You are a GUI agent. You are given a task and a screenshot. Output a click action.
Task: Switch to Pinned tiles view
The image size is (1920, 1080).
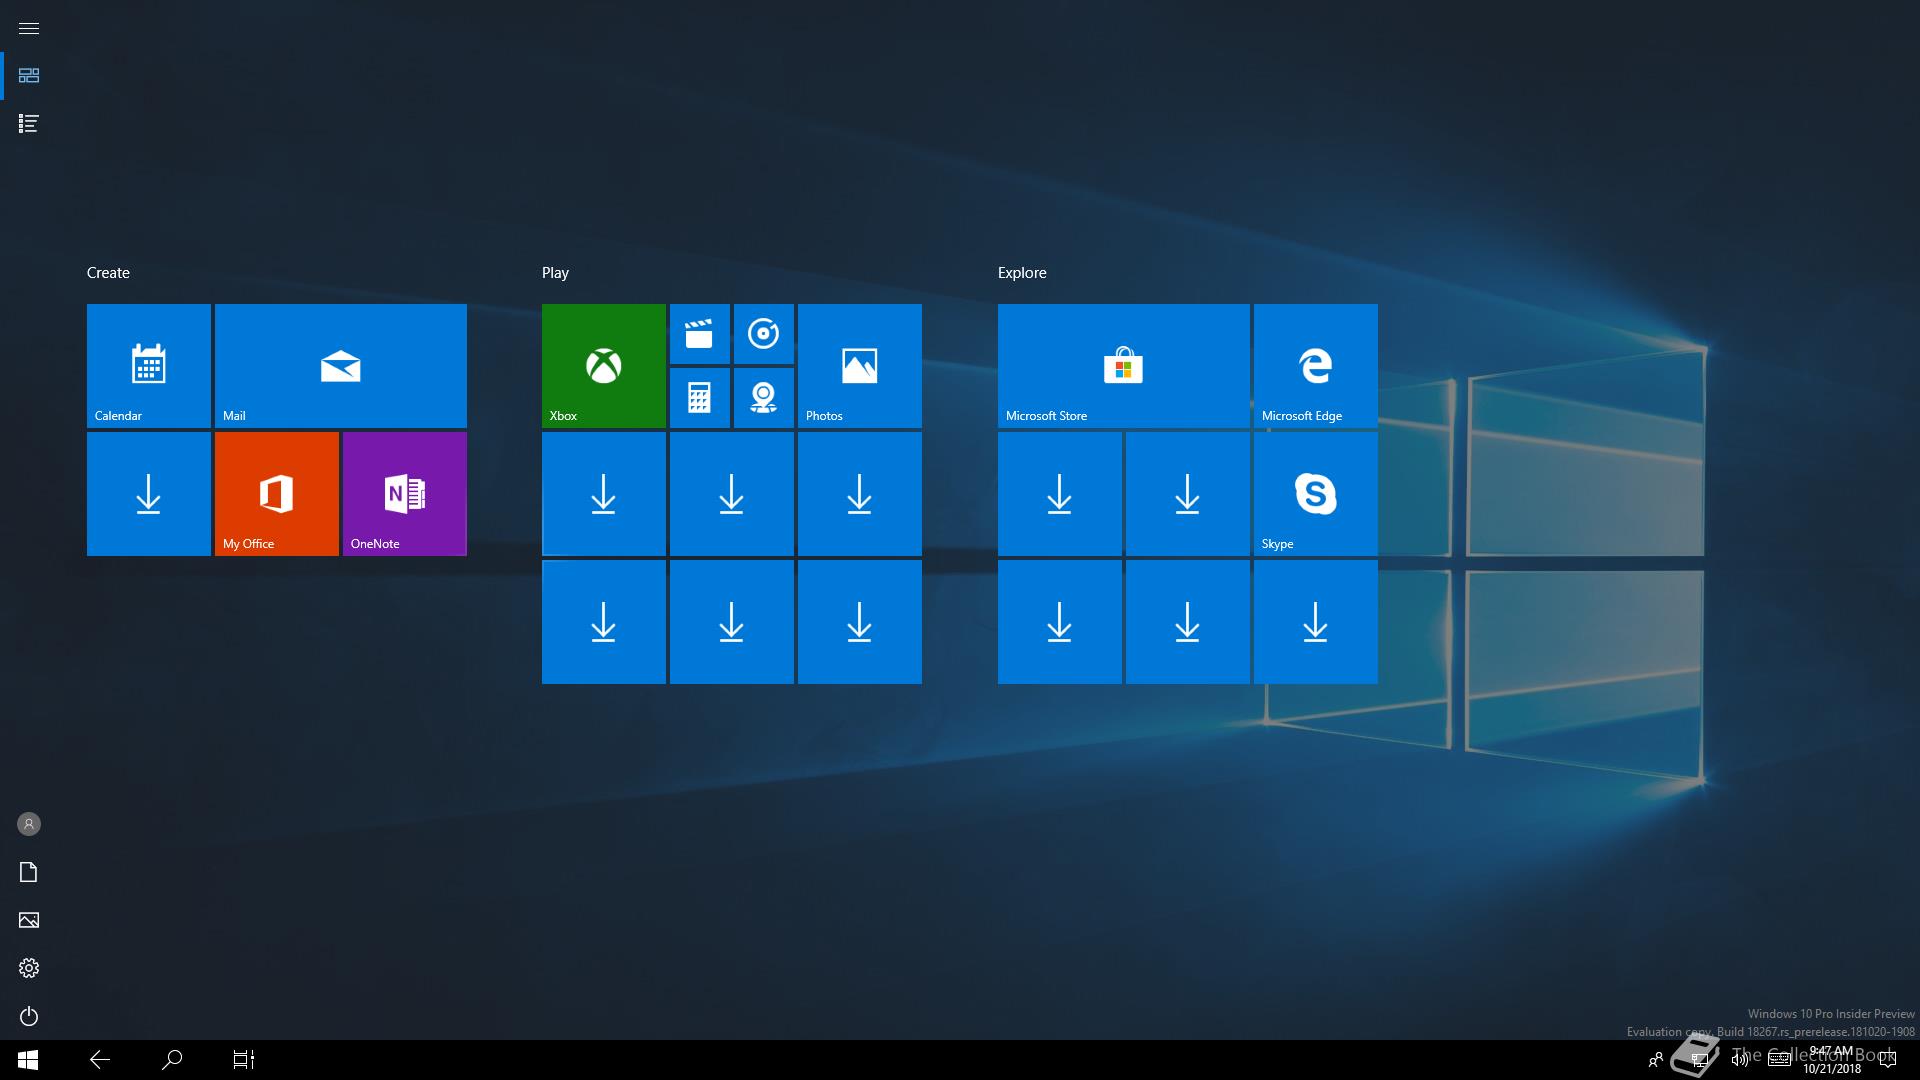pos(29,76)
